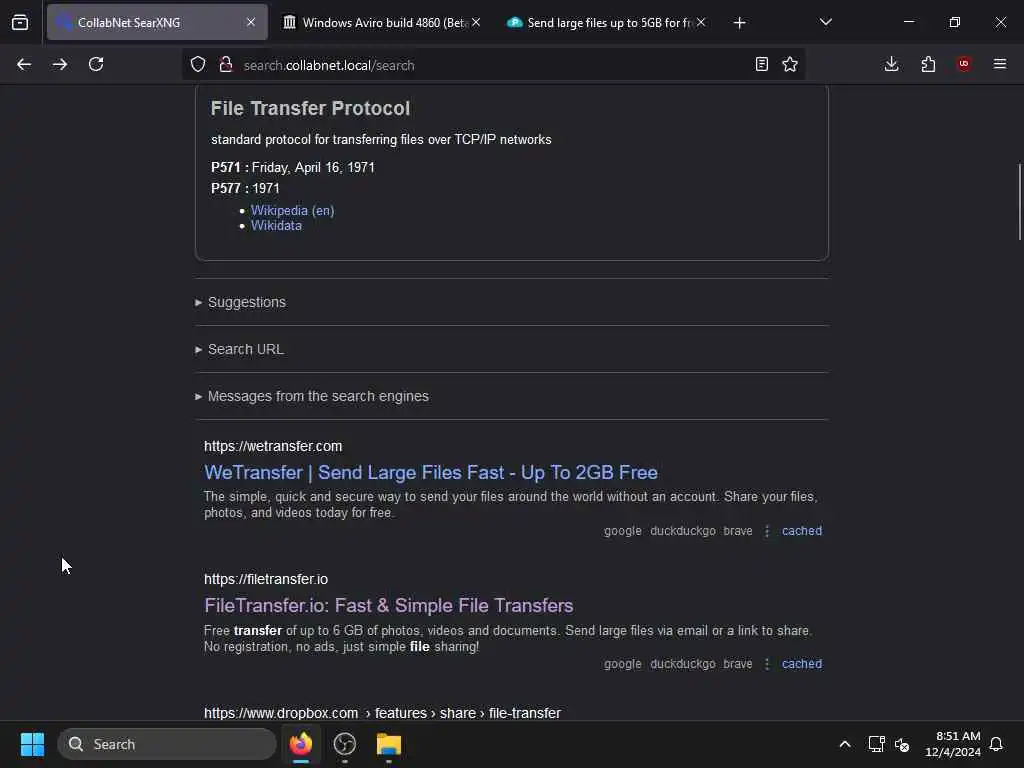Image resolution: width=1024 pixels, height=768 pixels.
Task: Open the options dots for WeTransfer result
Action: [767, 531]
